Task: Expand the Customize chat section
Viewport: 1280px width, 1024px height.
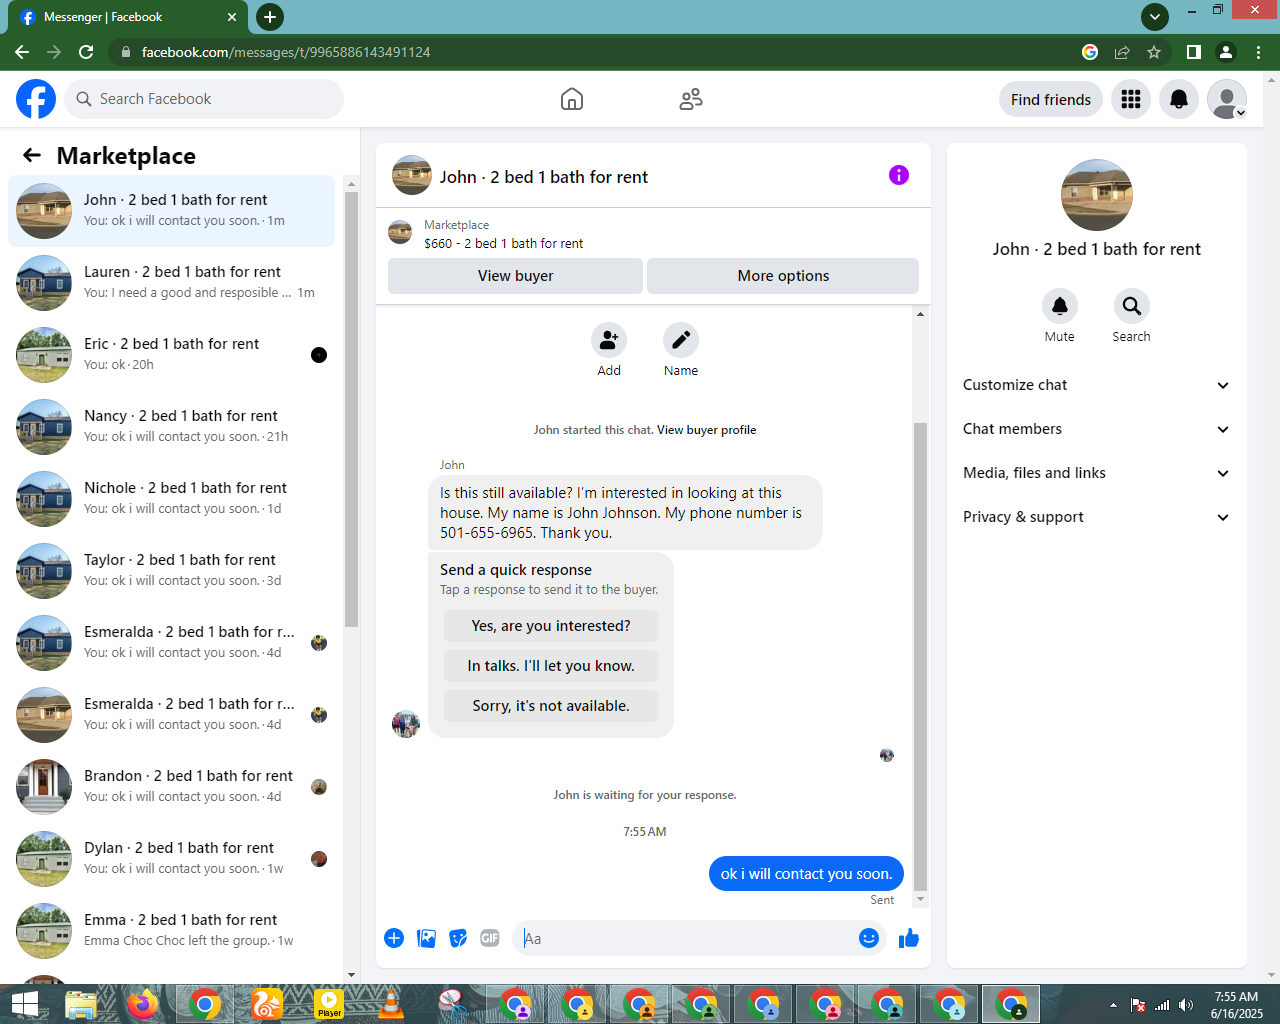Action: (x=1097, y=385)
